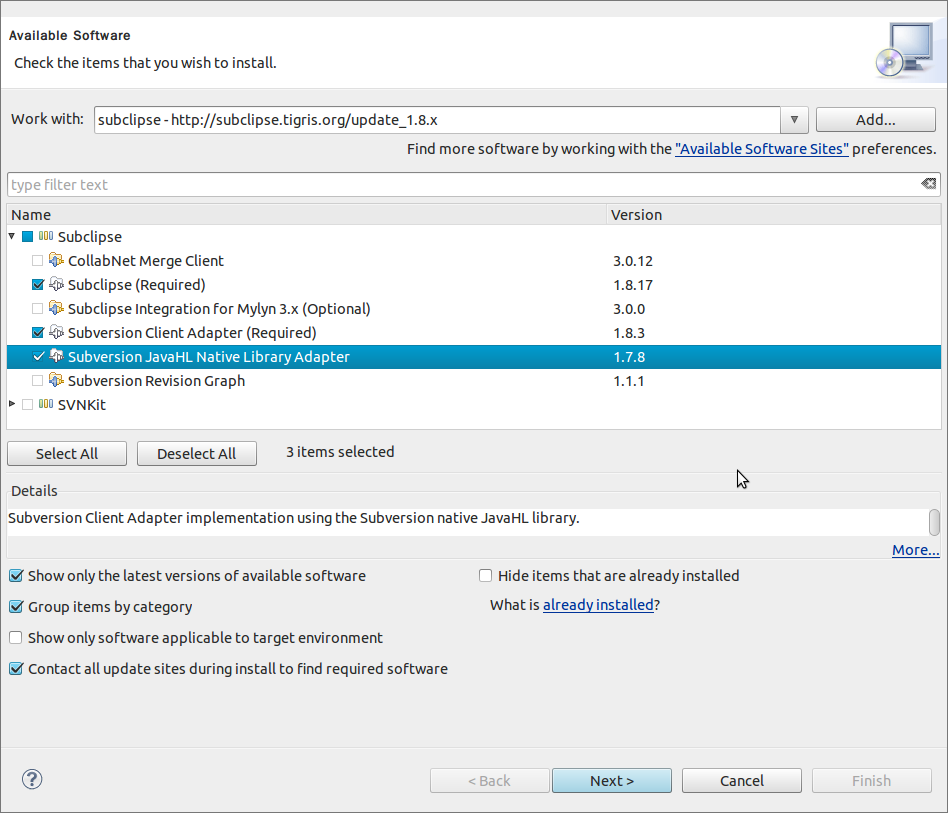The height and width of the screenshot is (813, 948).
Task: Click the details description text
Action: coord(294,518)
